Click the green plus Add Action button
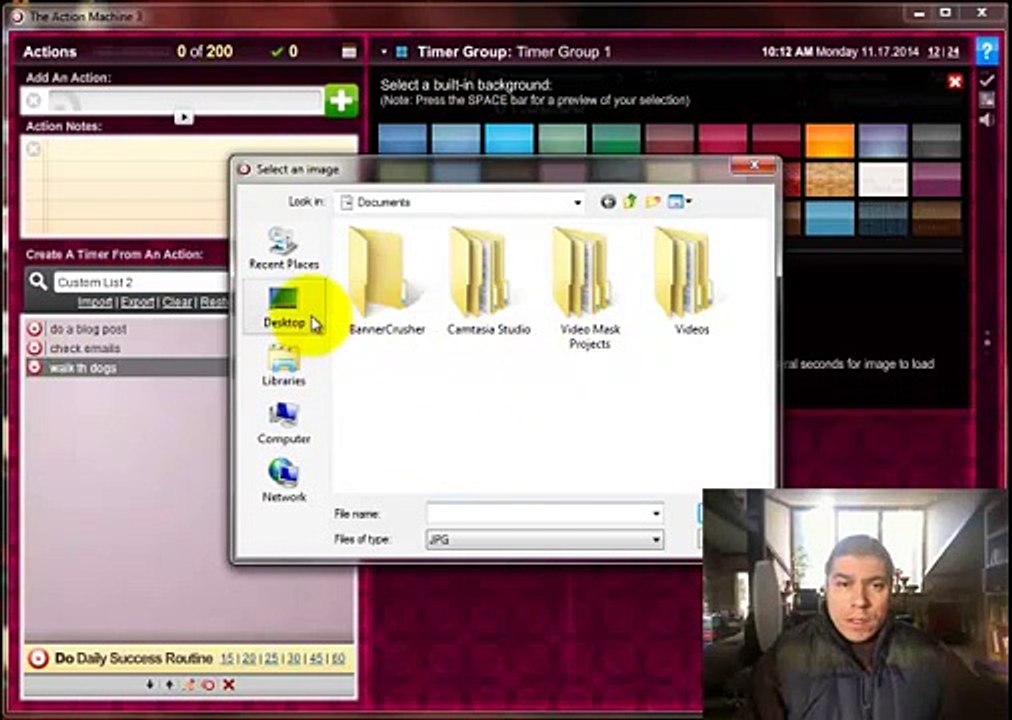Image resolution: width=1012 pixels, height=720 pixels. tap(341, 101)
